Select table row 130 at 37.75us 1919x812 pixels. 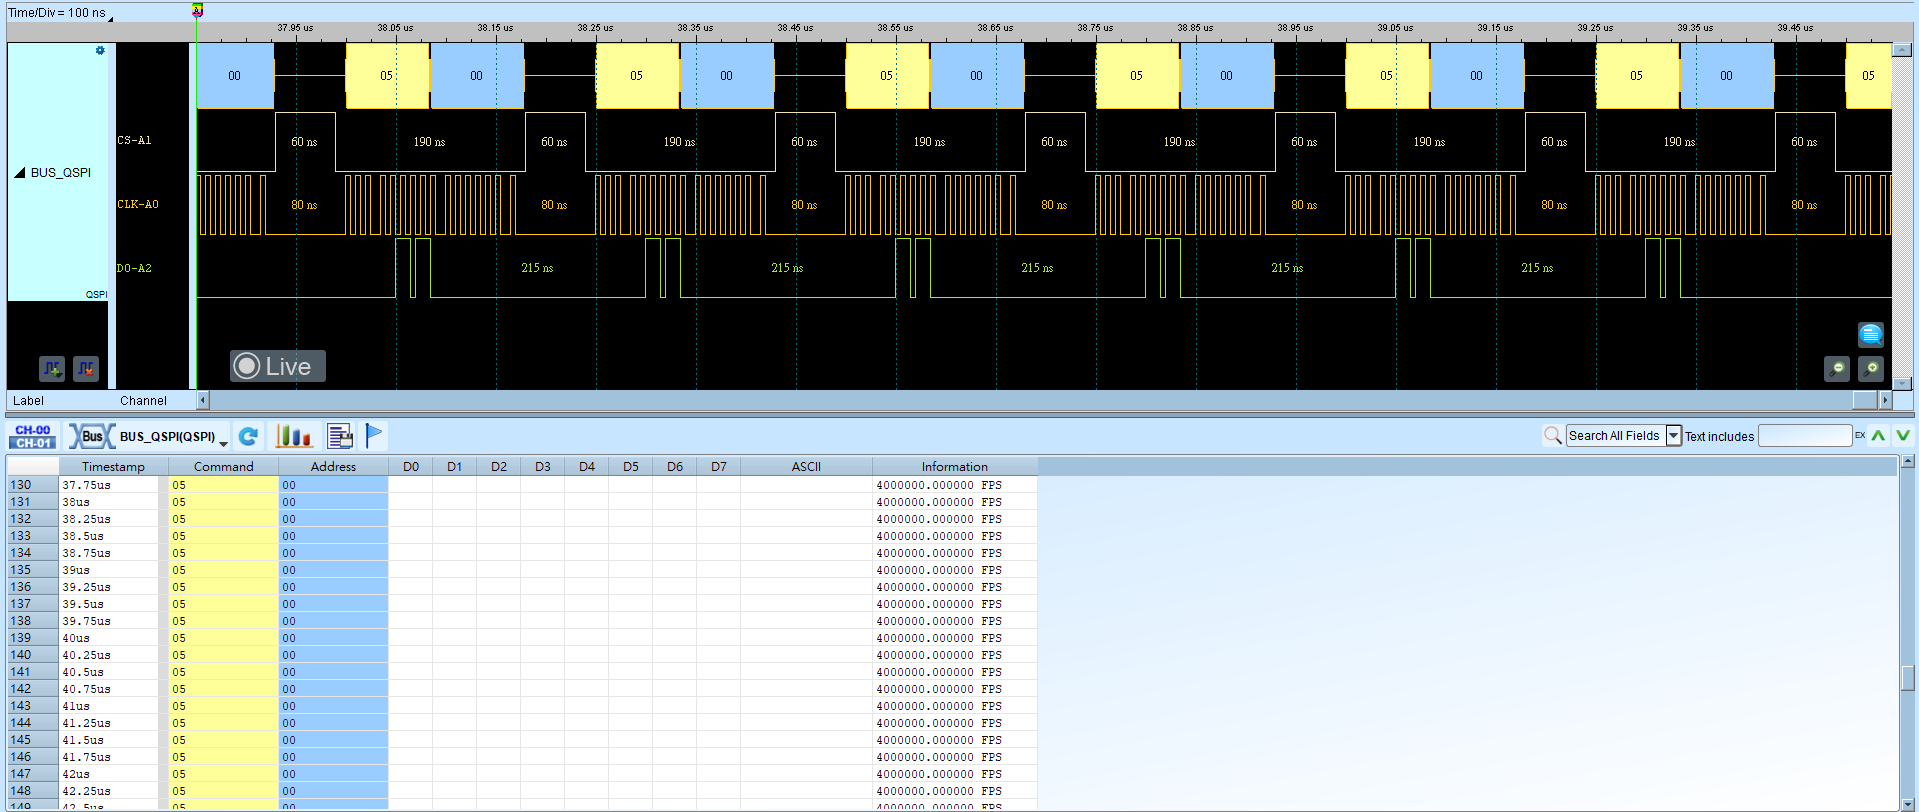click(x=522, y=485)
